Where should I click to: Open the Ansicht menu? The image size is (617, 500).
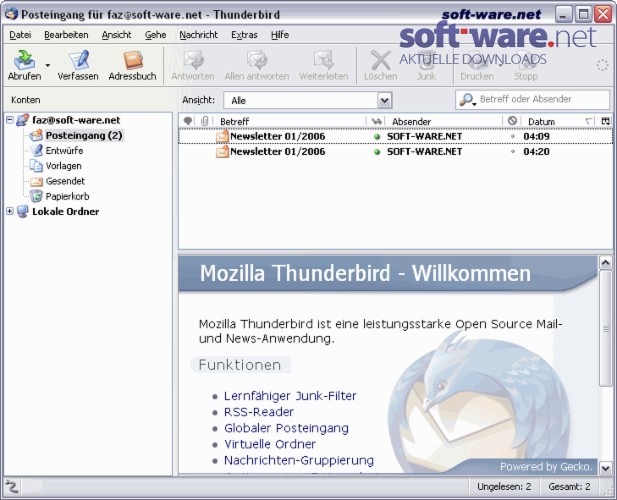(x=116, y=35)
